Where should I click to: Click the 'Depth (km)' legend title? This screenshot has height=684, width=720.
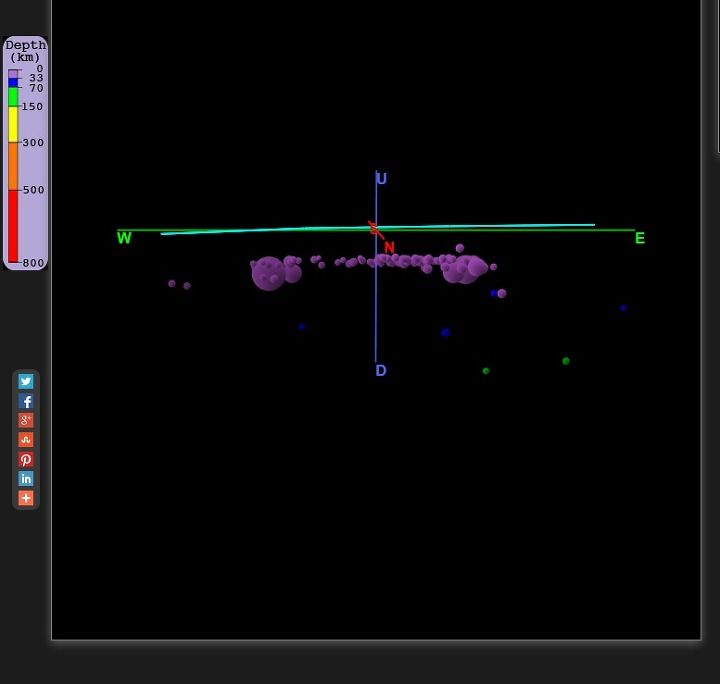25,51
